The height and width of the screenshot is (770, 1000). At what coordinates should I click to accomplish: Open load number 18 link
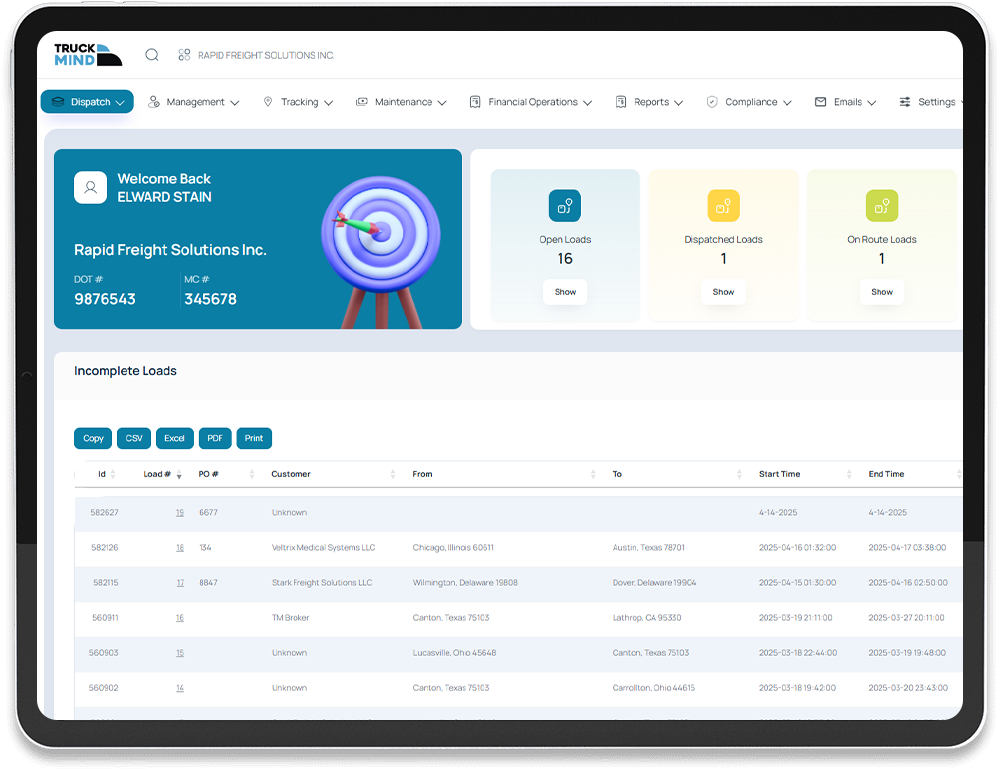pyautogui.click(x=180, y=548)
